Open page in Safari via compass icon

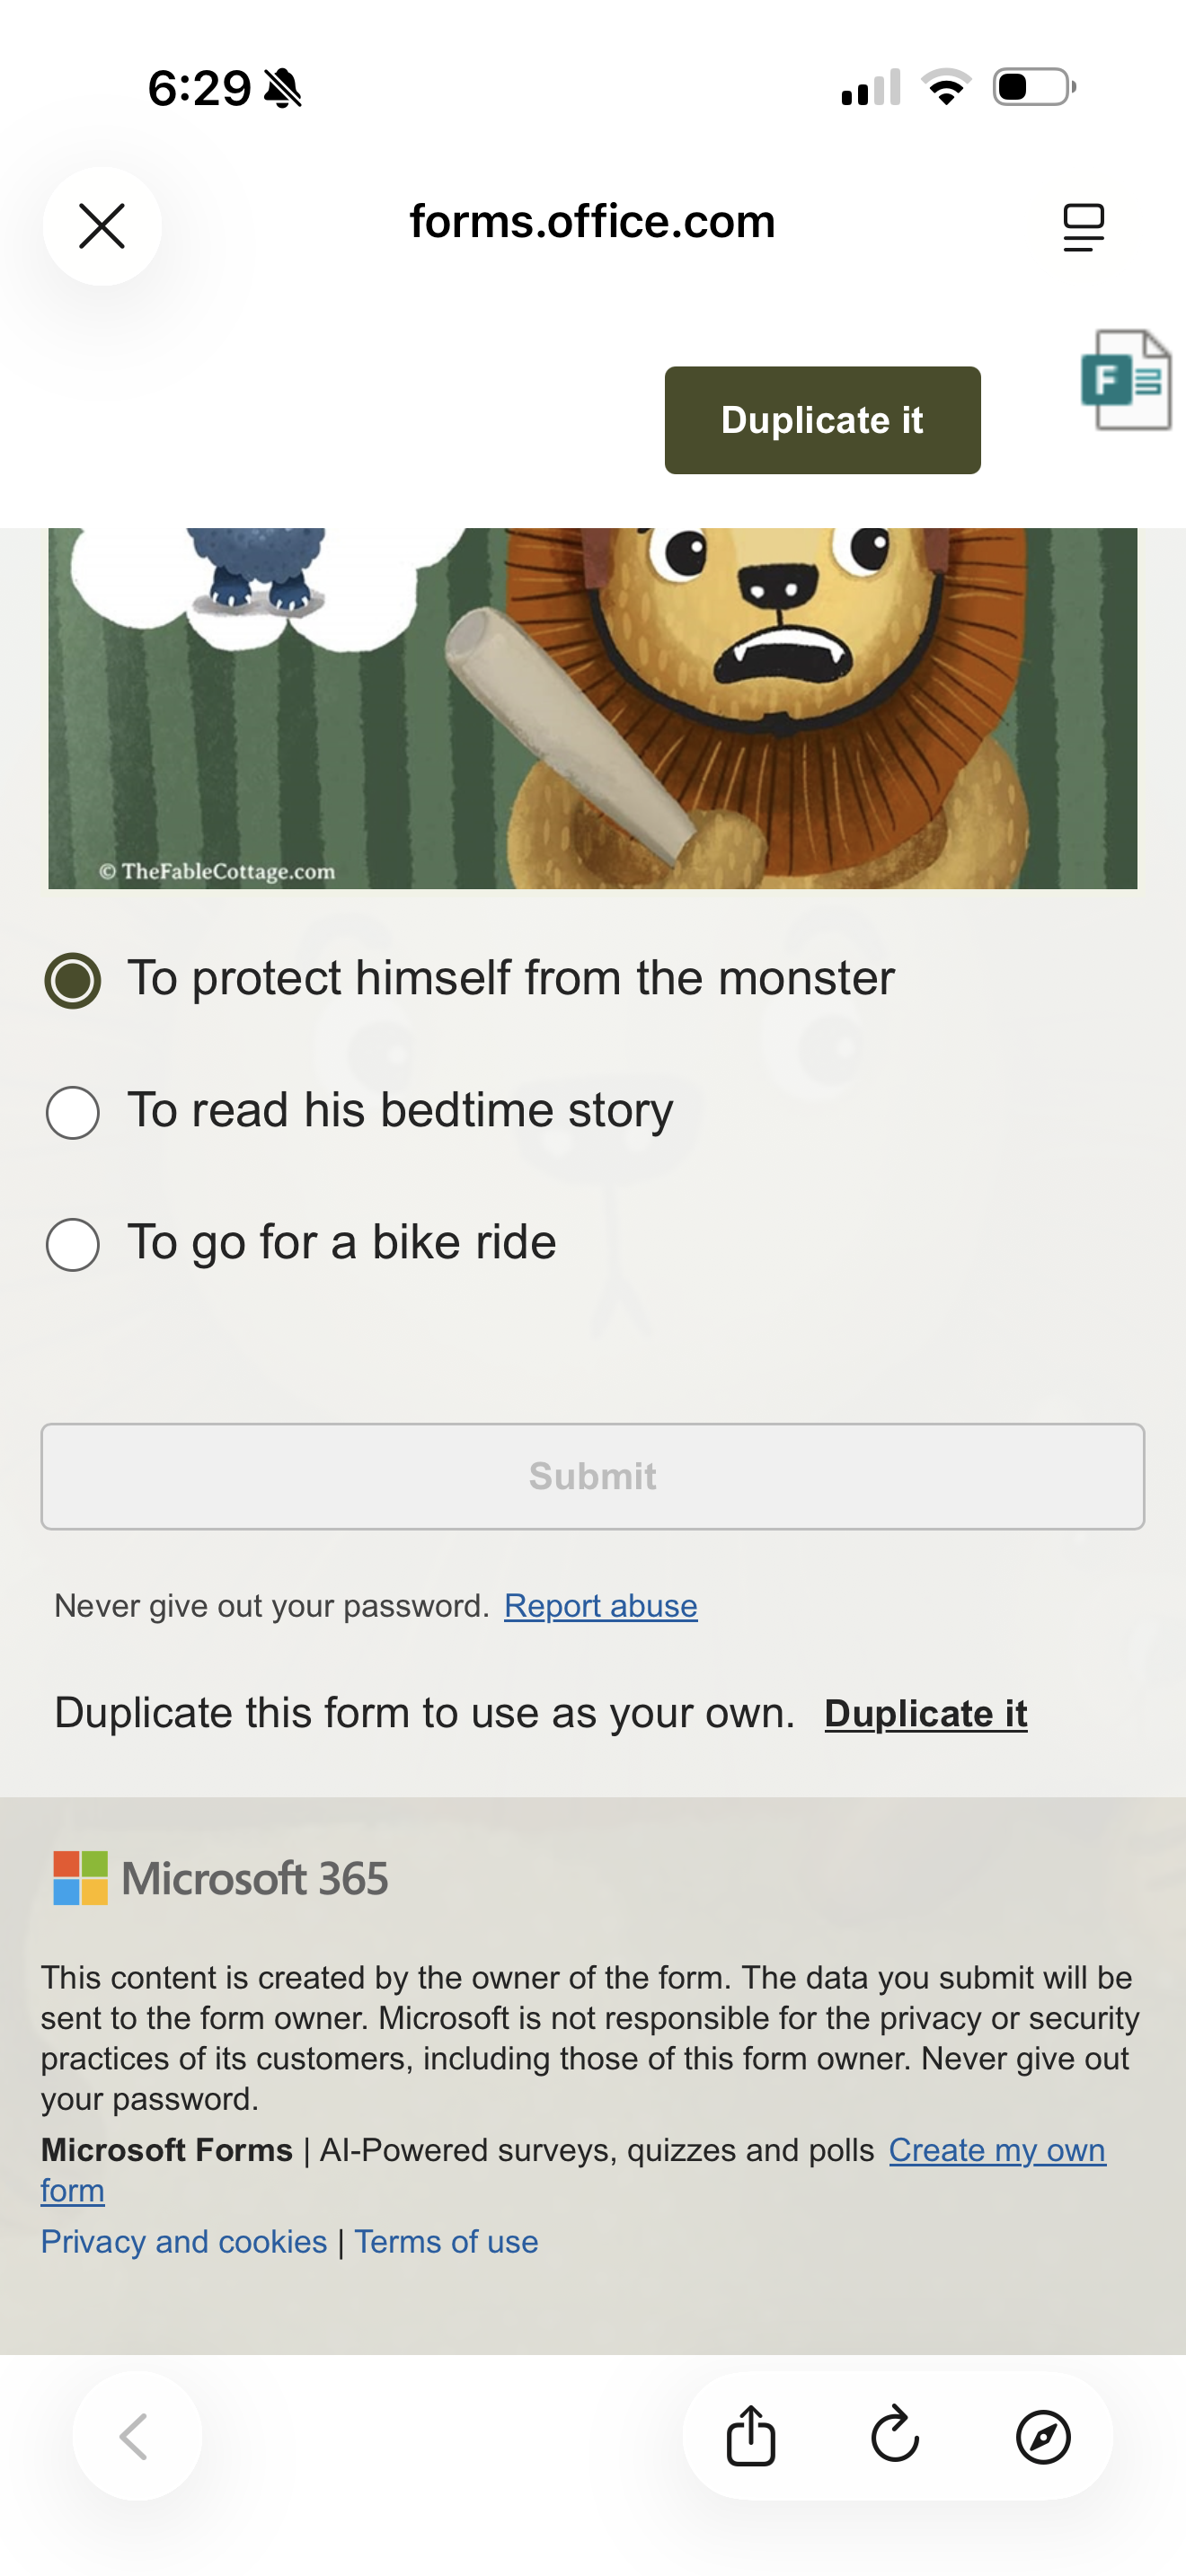click(x=1043, y=2435)
